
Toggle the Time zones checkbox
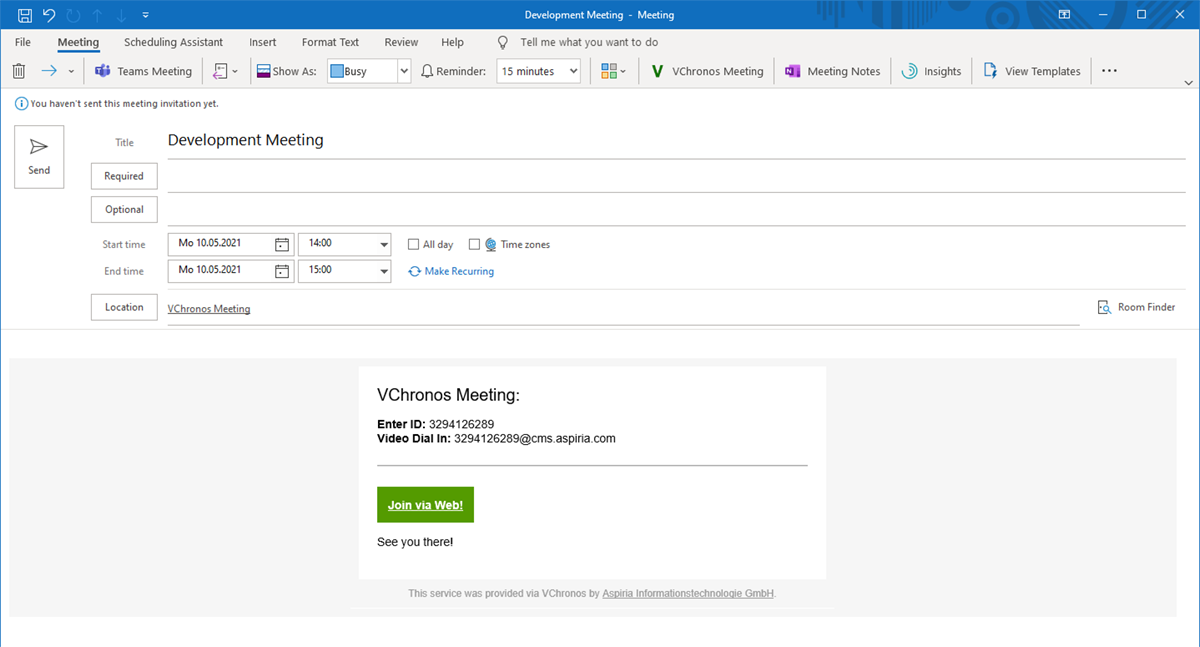pos(474,244)
